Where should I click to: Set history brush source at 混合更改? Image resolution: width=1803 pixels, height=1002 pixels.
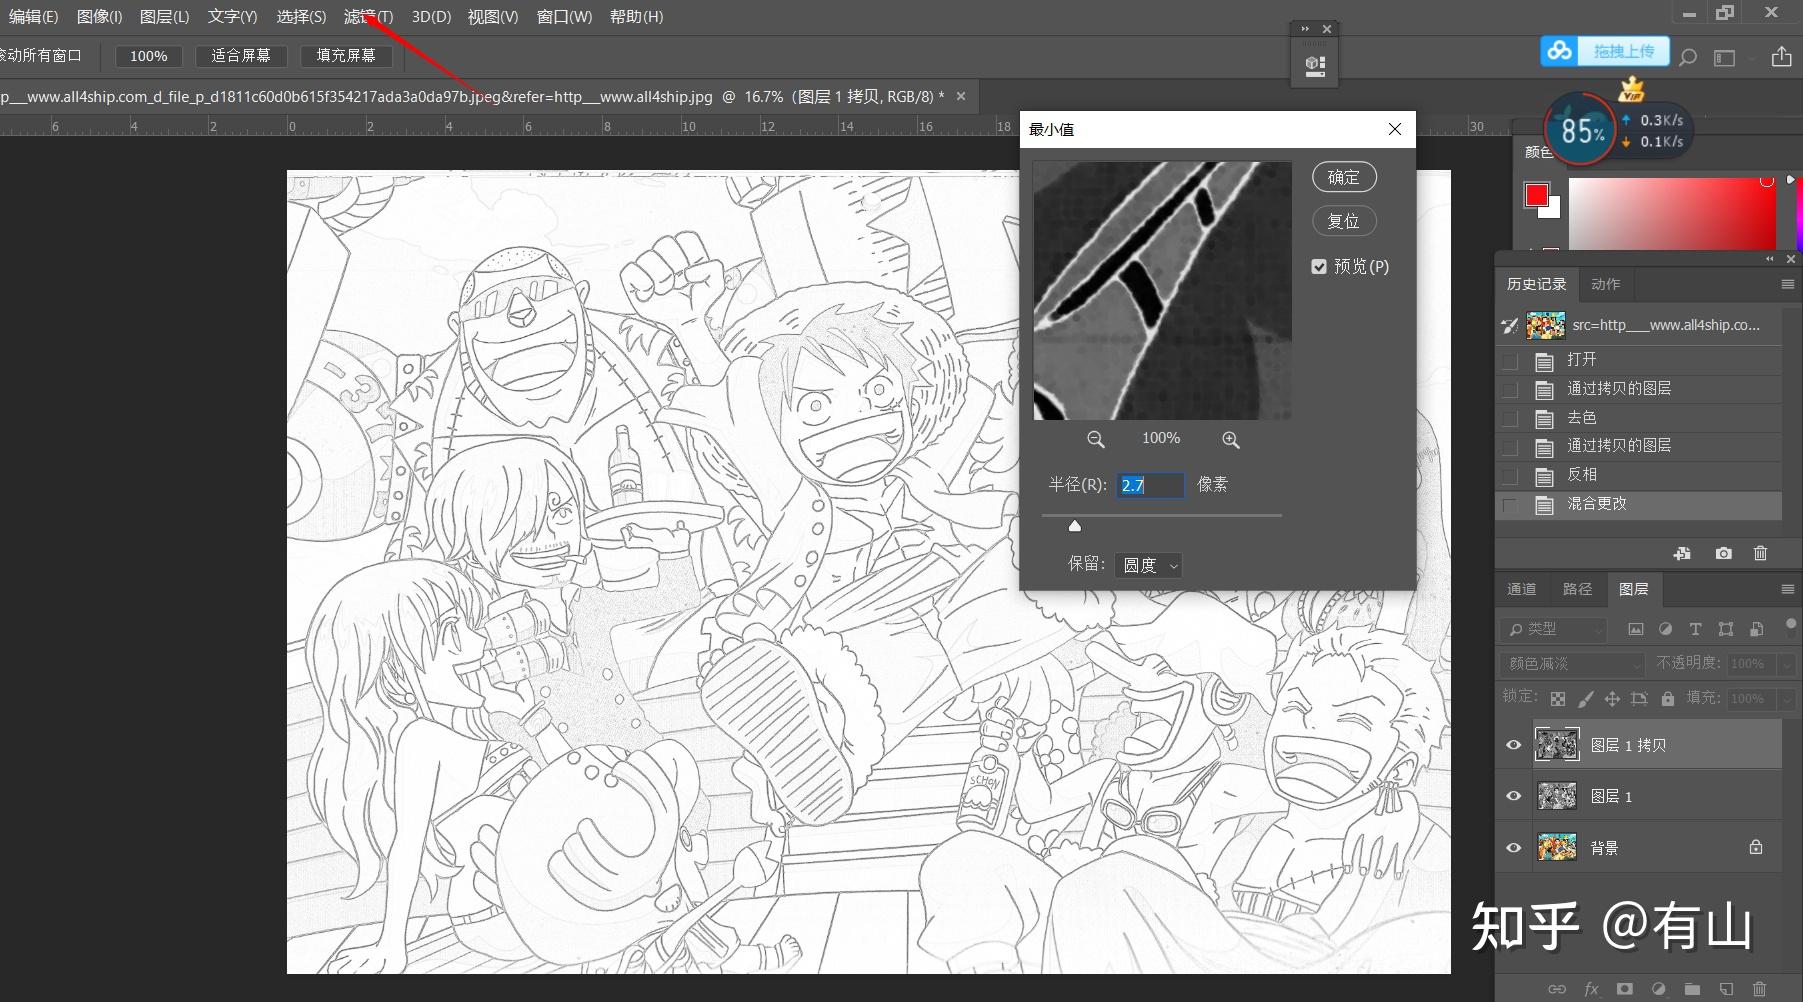[1510, 504]
